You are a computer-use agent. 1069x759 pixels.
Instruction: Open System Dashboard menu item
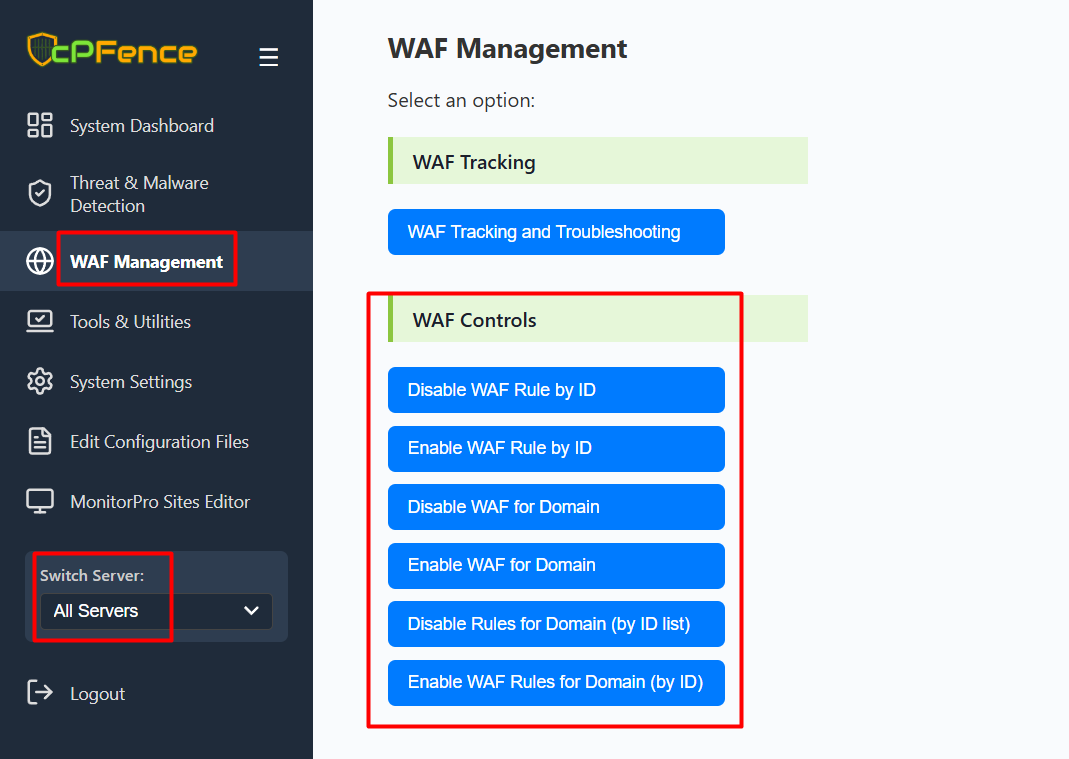pos(141,126)
